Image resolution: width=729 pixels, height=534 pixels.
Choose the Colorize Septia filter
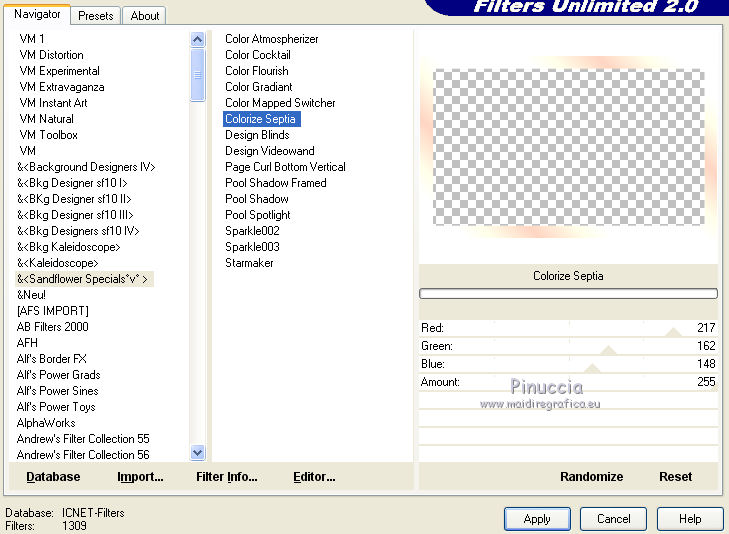262,119
